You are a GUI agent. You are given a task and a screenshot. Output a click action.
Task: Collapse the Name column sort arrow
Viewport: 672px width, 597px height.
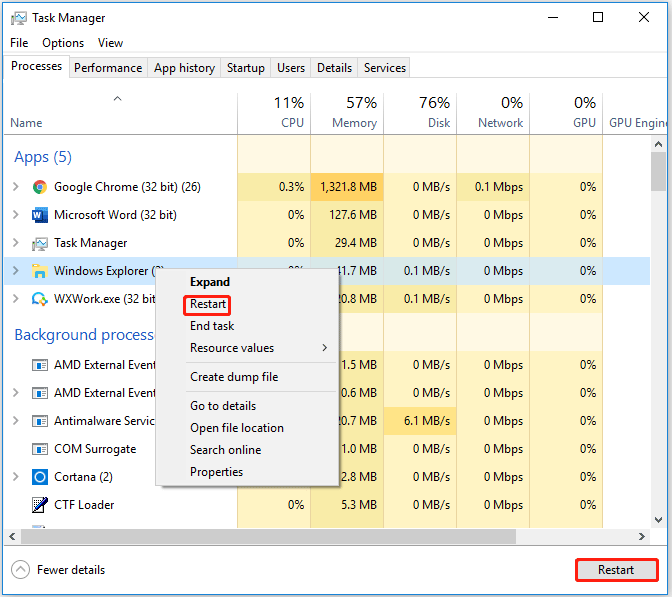[x=117, y=99]
